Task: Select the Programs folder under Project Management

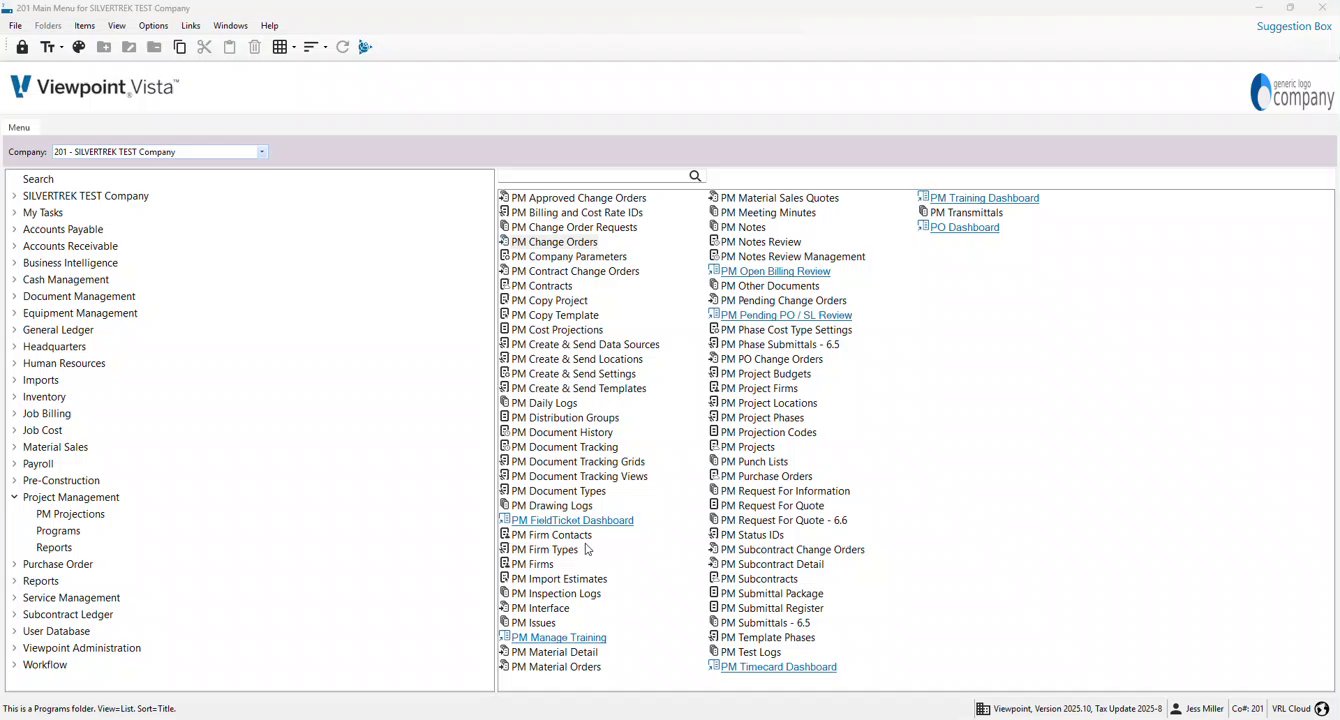Action: pyautogui.click(x=58, y=531)
